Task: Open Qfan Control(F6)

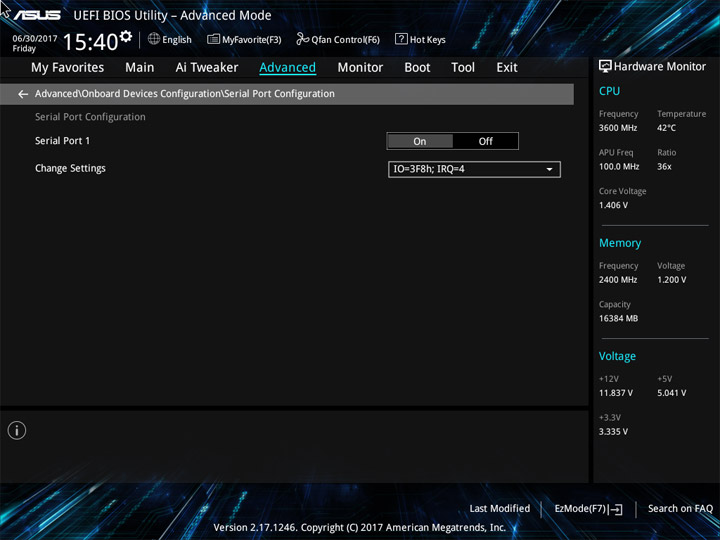Action: (x=338, y=39)
